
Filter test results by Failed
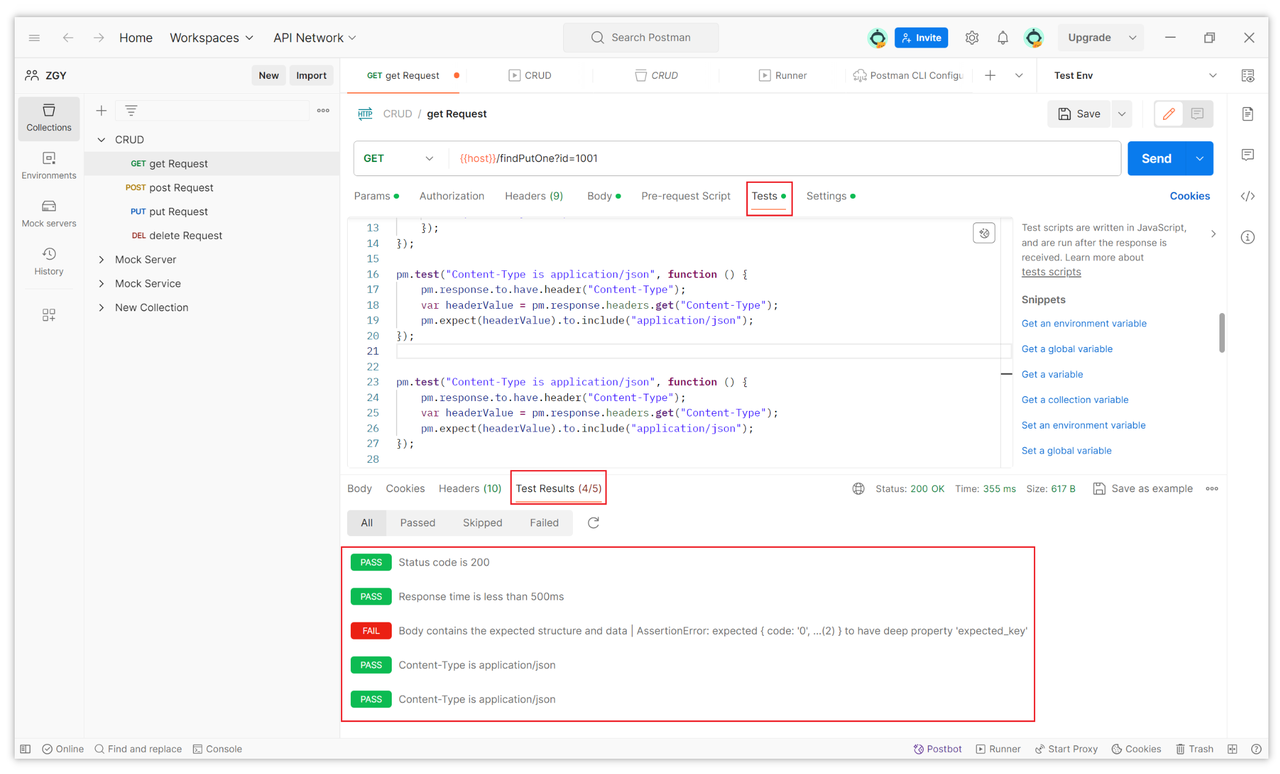pyautogui.click(x=544, y=523)
